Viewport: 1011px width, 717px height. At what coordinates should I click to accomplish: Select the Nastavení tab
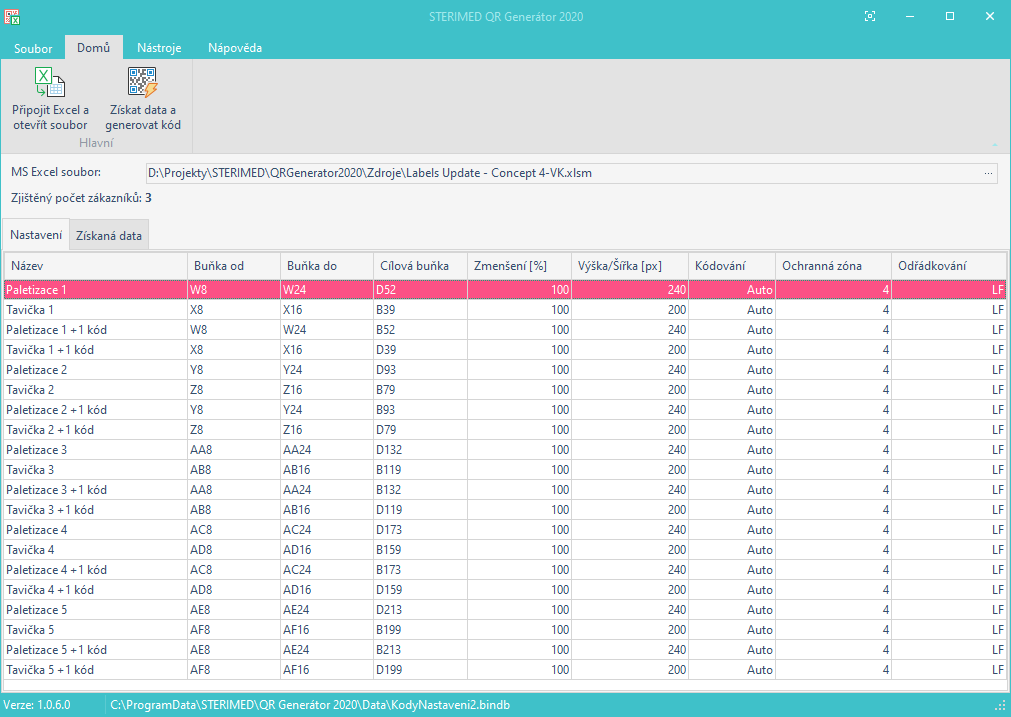[36, 234]
